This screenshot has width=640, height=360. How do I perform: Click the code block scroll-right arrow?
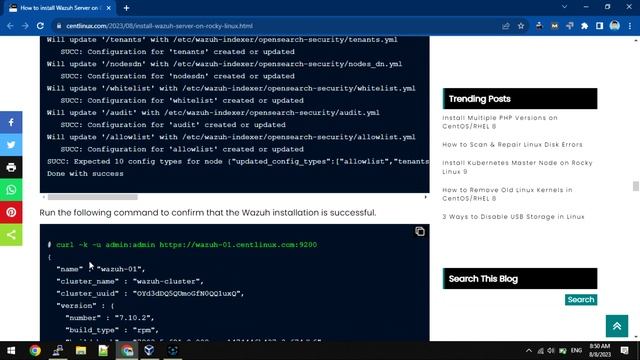tap(425, 197)
